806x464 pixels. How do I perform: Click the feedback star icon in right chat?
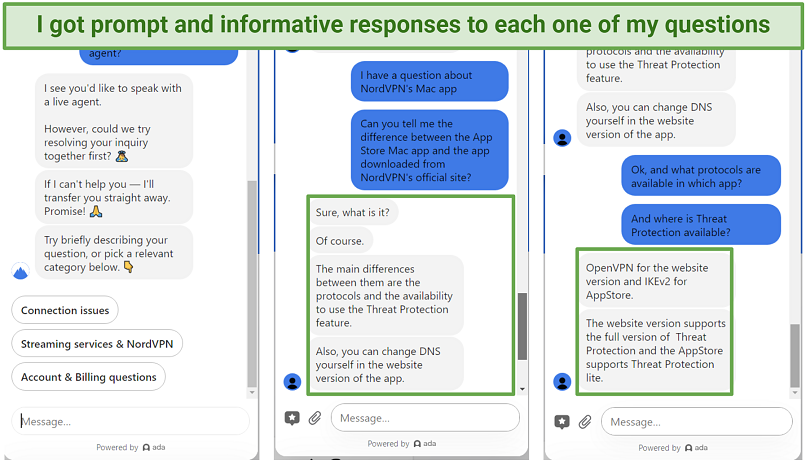[x=562, y=422]
